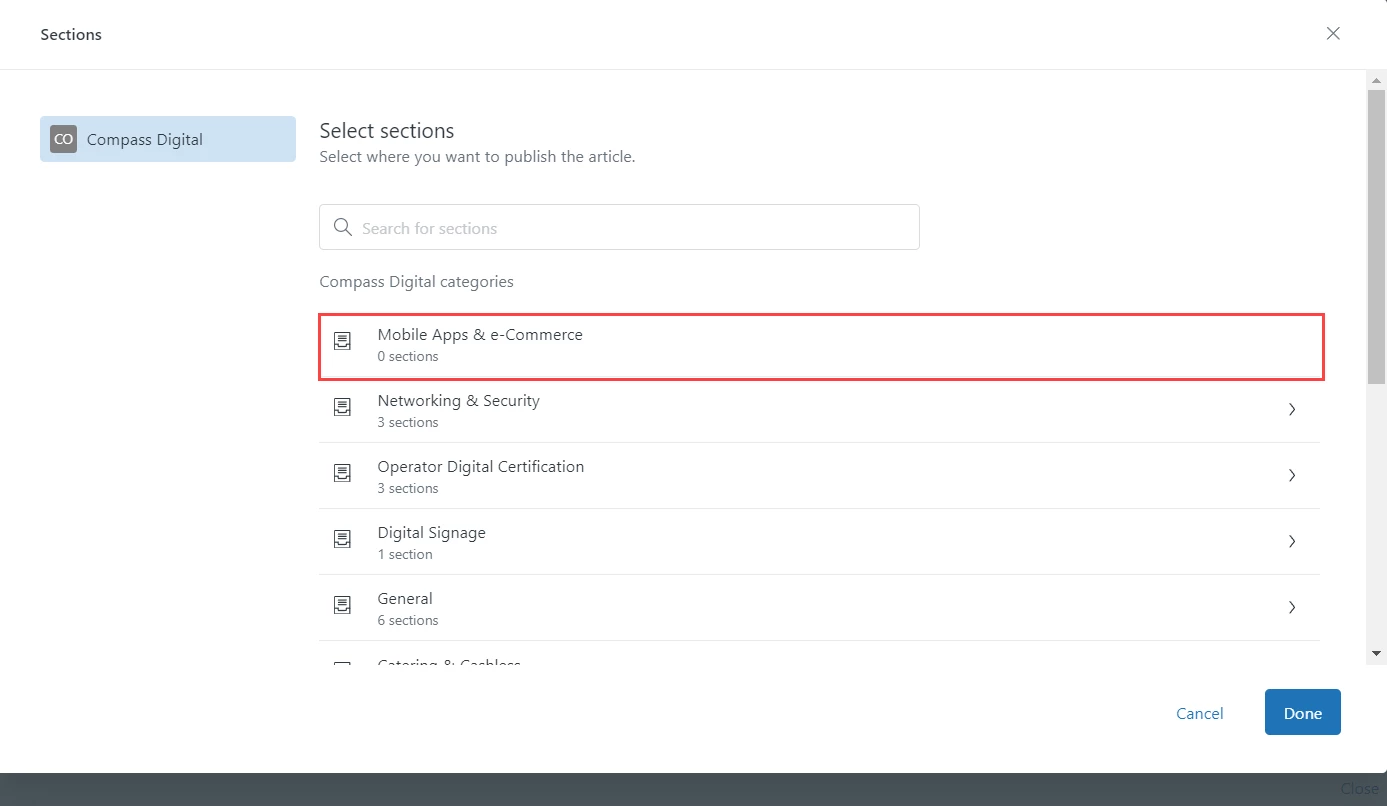Viewport: 1387px width, 806px height.
Task: Expand Digital Signage chevron
Action: coord(1292,541)
